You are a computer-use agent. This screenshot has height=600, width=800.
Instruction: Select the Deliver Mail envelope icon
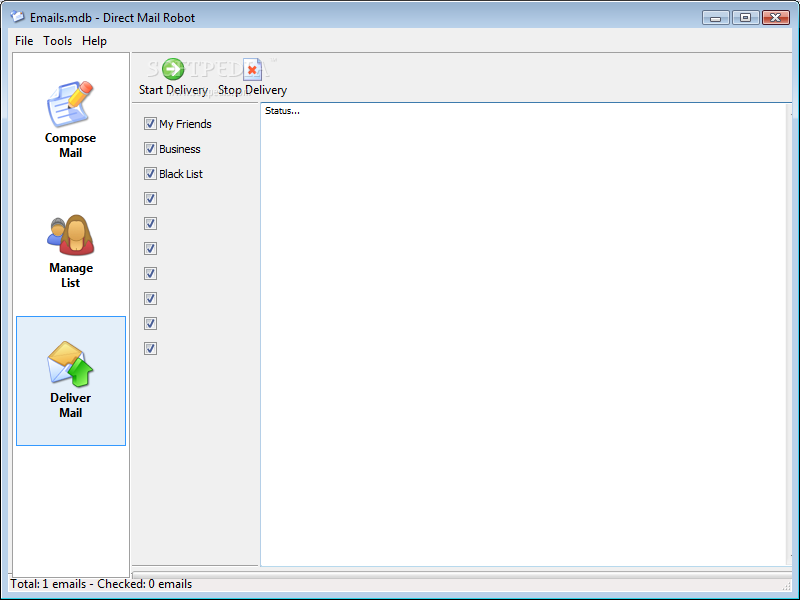(x=70, y=363)
